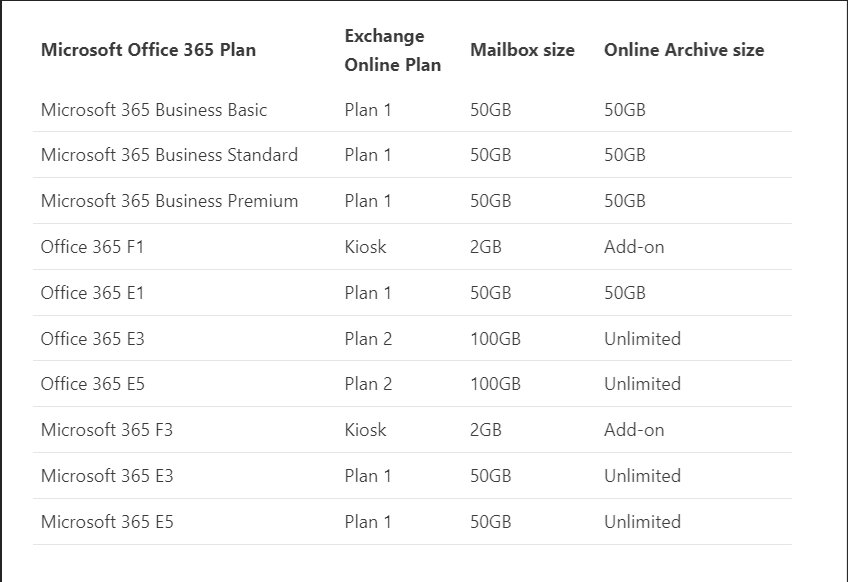Click 'Kiosk' in the Office 365 F1 row
This screenshot has width=848, height=582.
(x=365, y=247)
